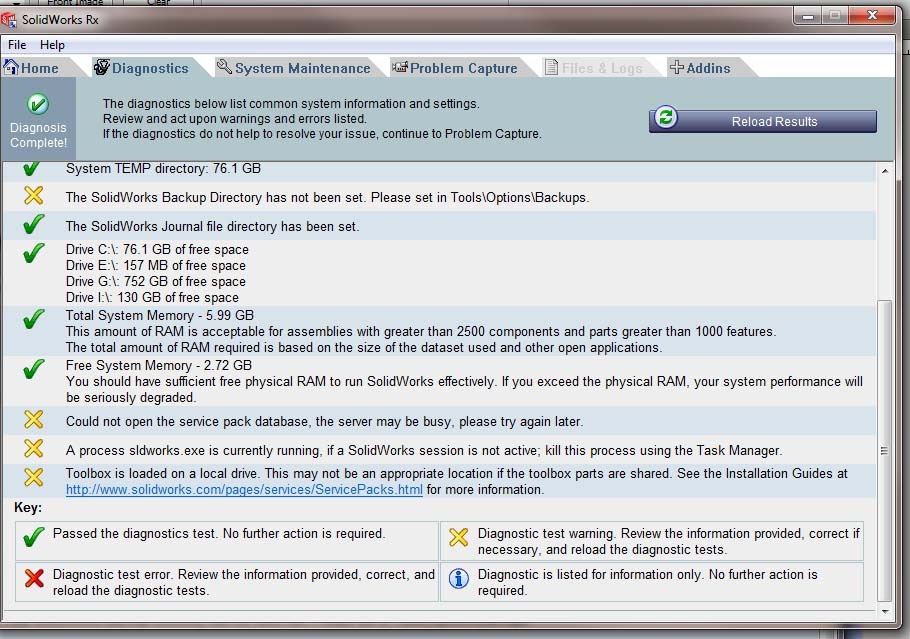
Task: Click the Reload Results button
Action: [763, 121]
